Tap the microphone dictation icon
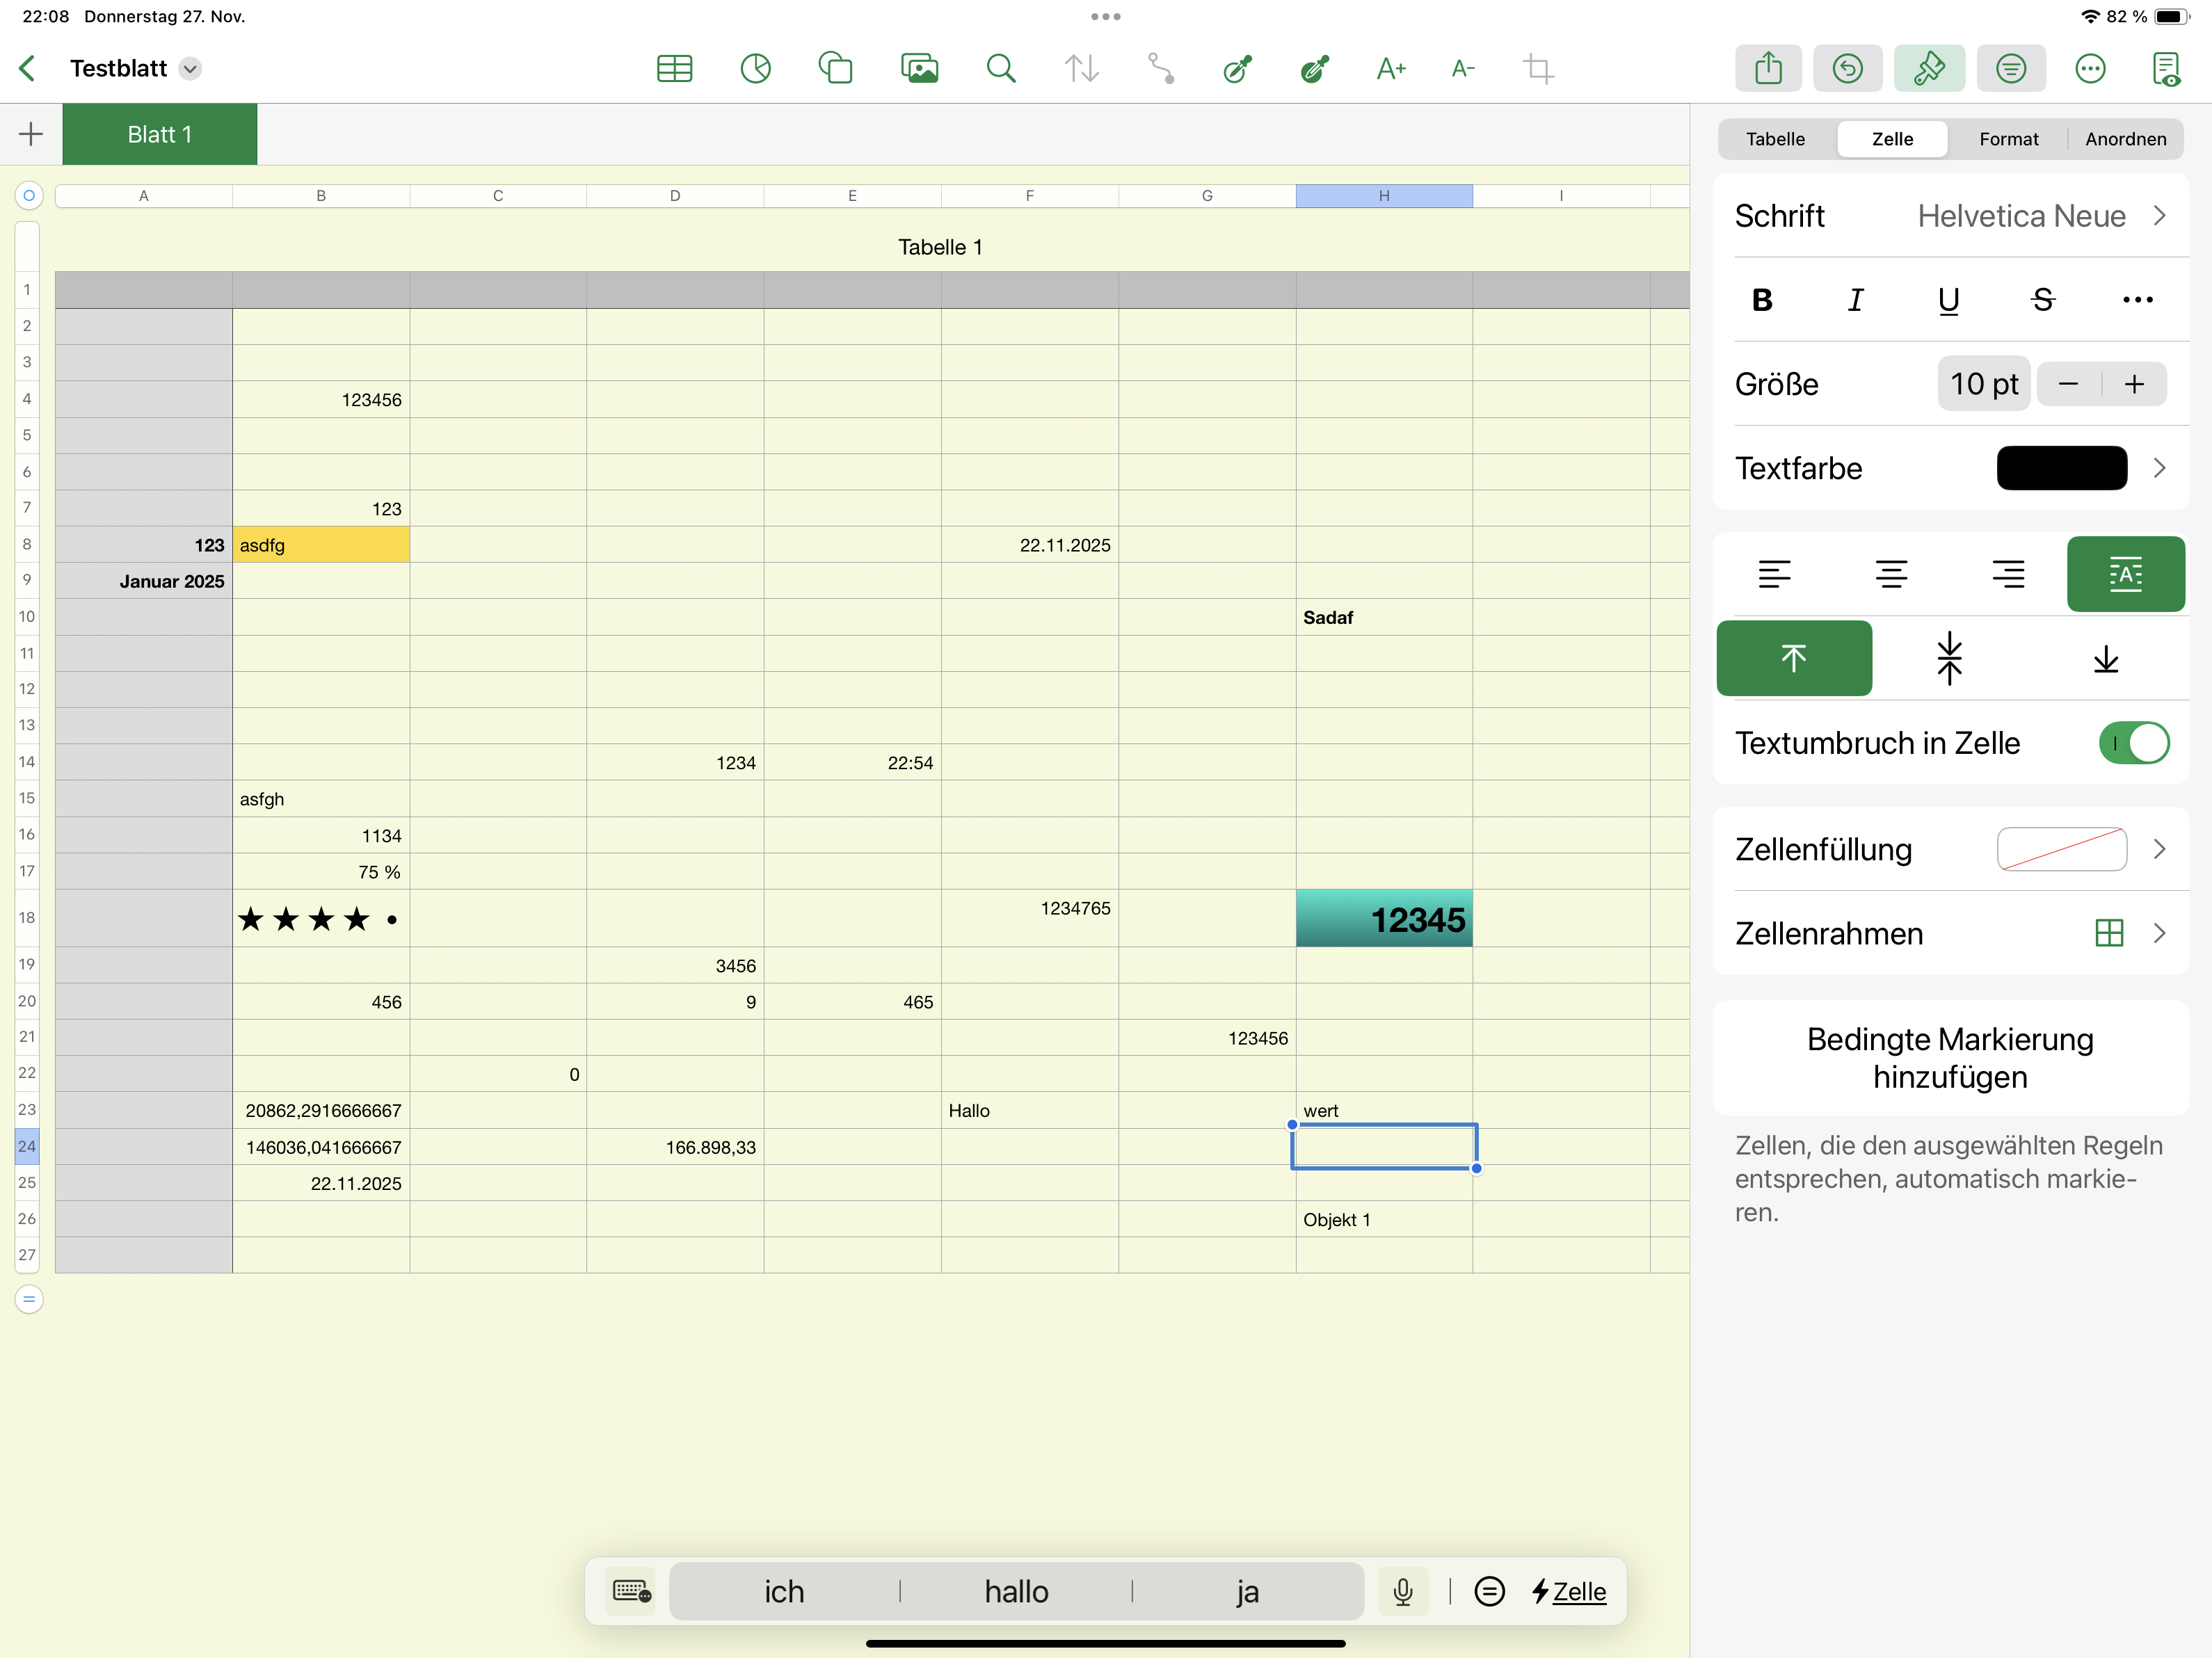2212x1658 pixels. [1402, 1591]
